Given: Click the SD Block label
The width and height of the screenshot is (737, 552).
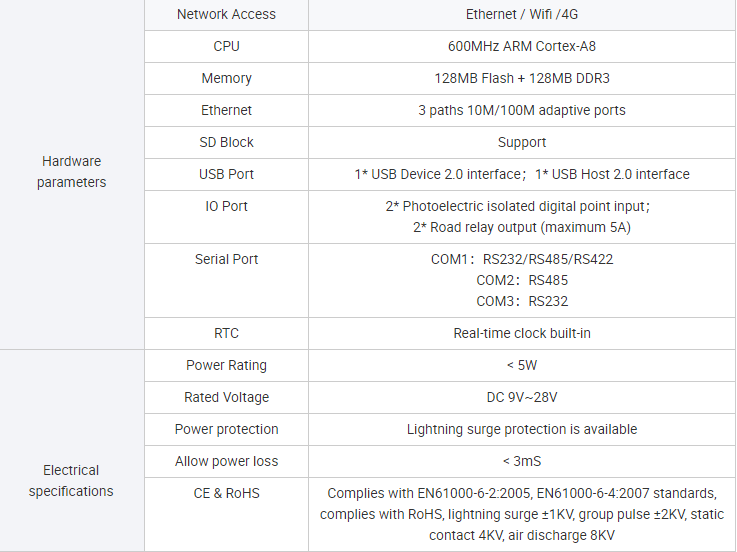Looking at the screenshot, I should point(226,142).
